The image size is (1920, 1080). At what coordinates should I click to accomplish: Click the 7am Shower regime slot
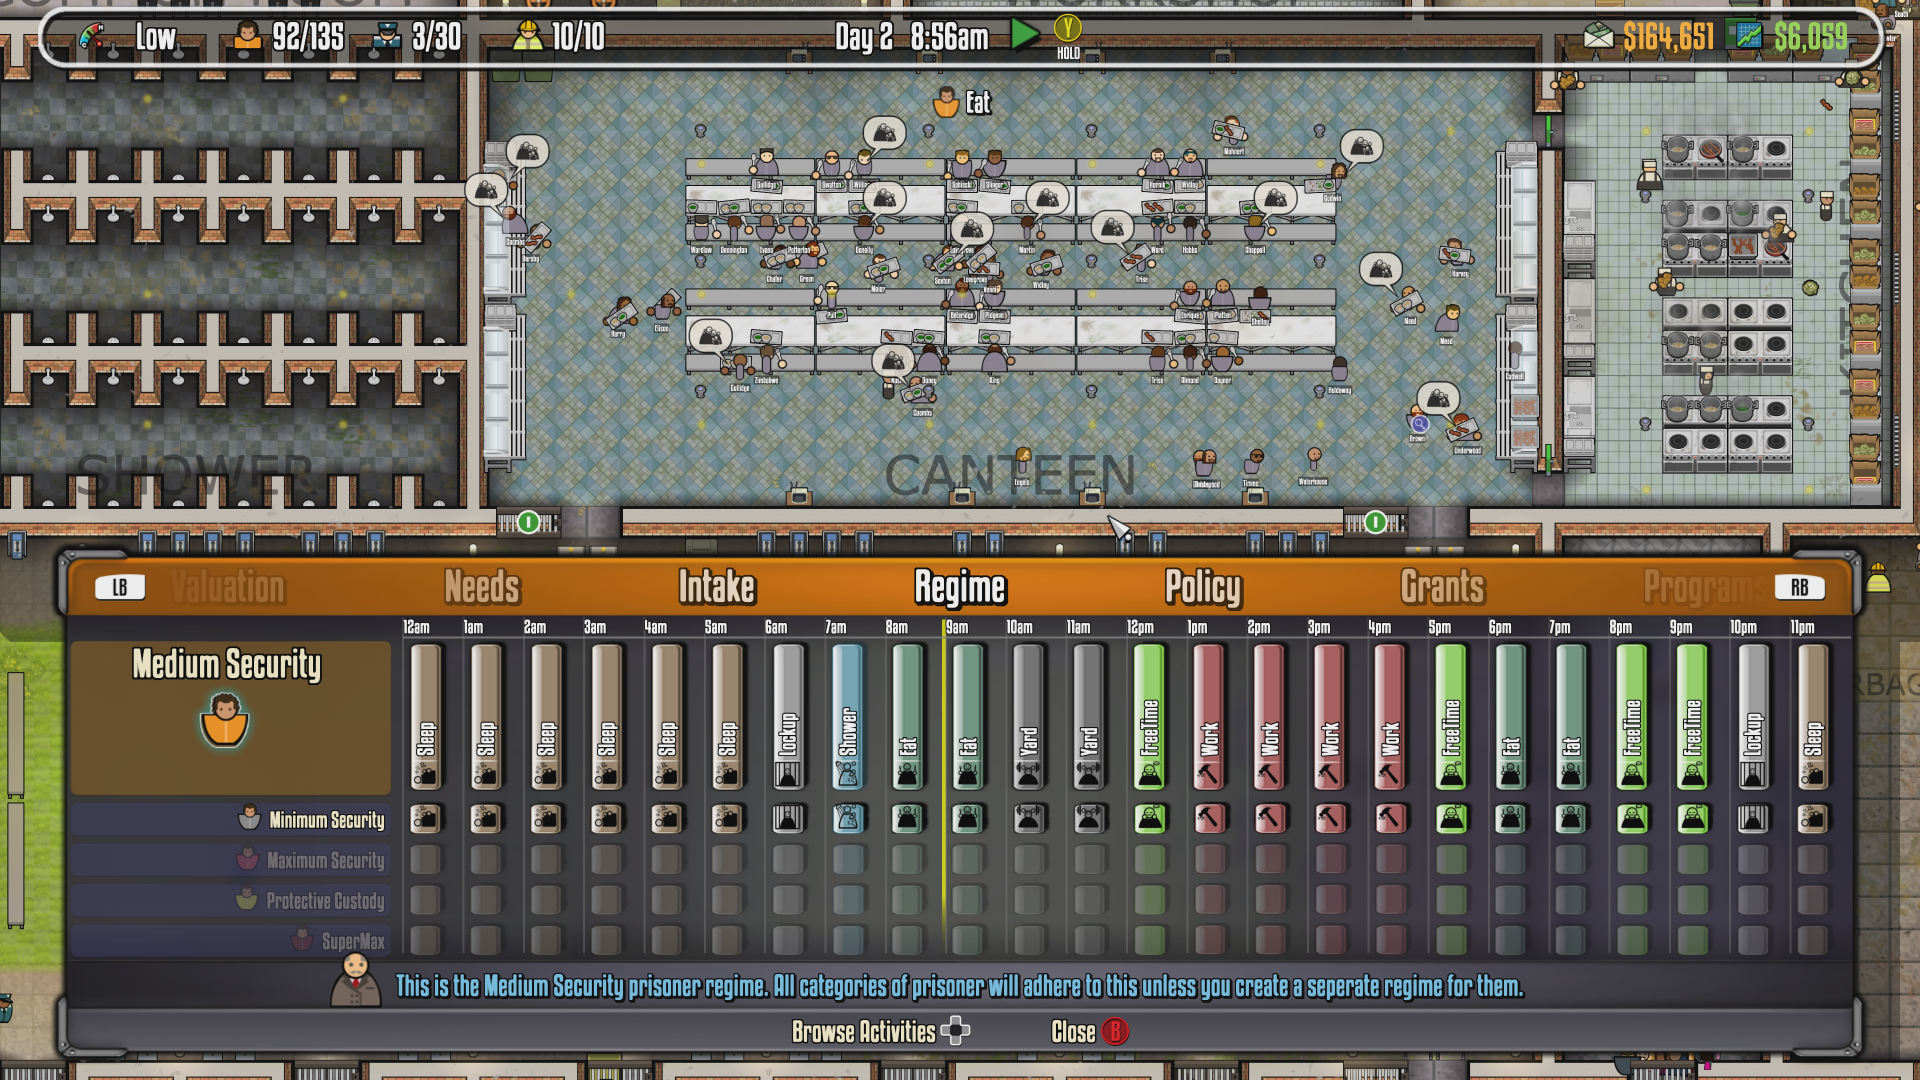click(x=847, y=717)
